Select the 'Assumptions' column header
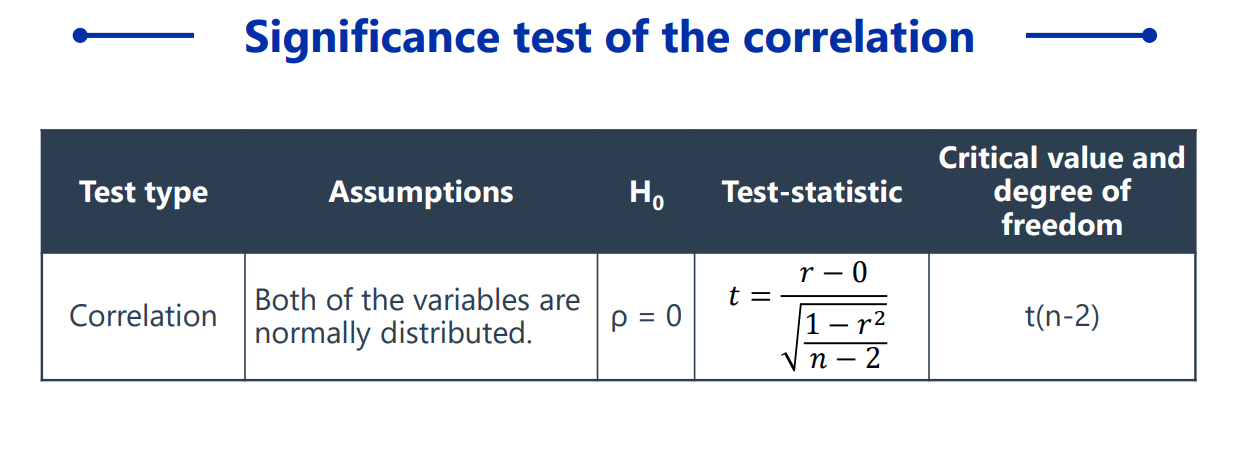Viewport: 1257px width, 451px height. (421, 192)
